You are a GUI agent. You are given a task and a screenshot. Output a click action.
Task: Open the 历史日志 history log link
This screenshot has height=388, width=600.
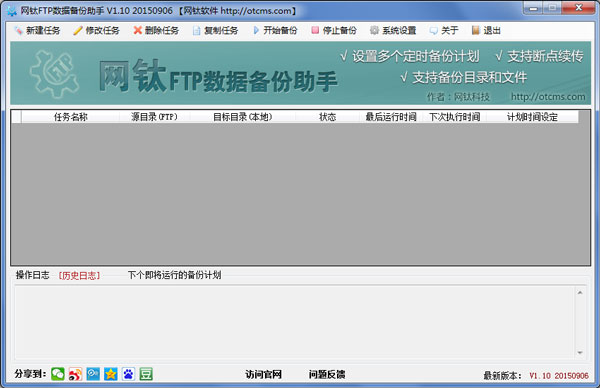point(79,276)
